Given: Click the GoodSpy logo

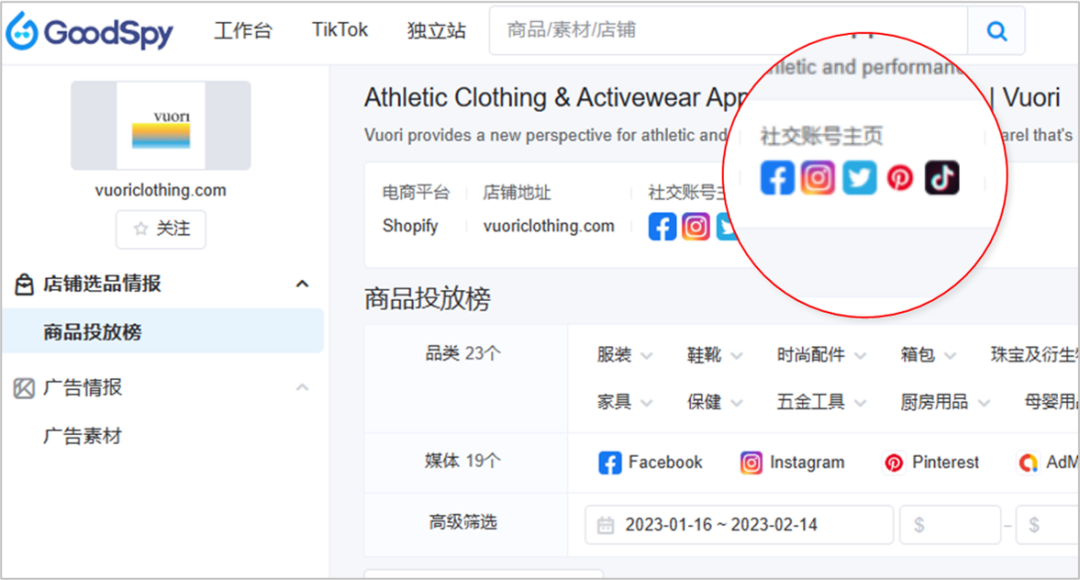Looking at the screenshot, I should click(x=90, y=32).
